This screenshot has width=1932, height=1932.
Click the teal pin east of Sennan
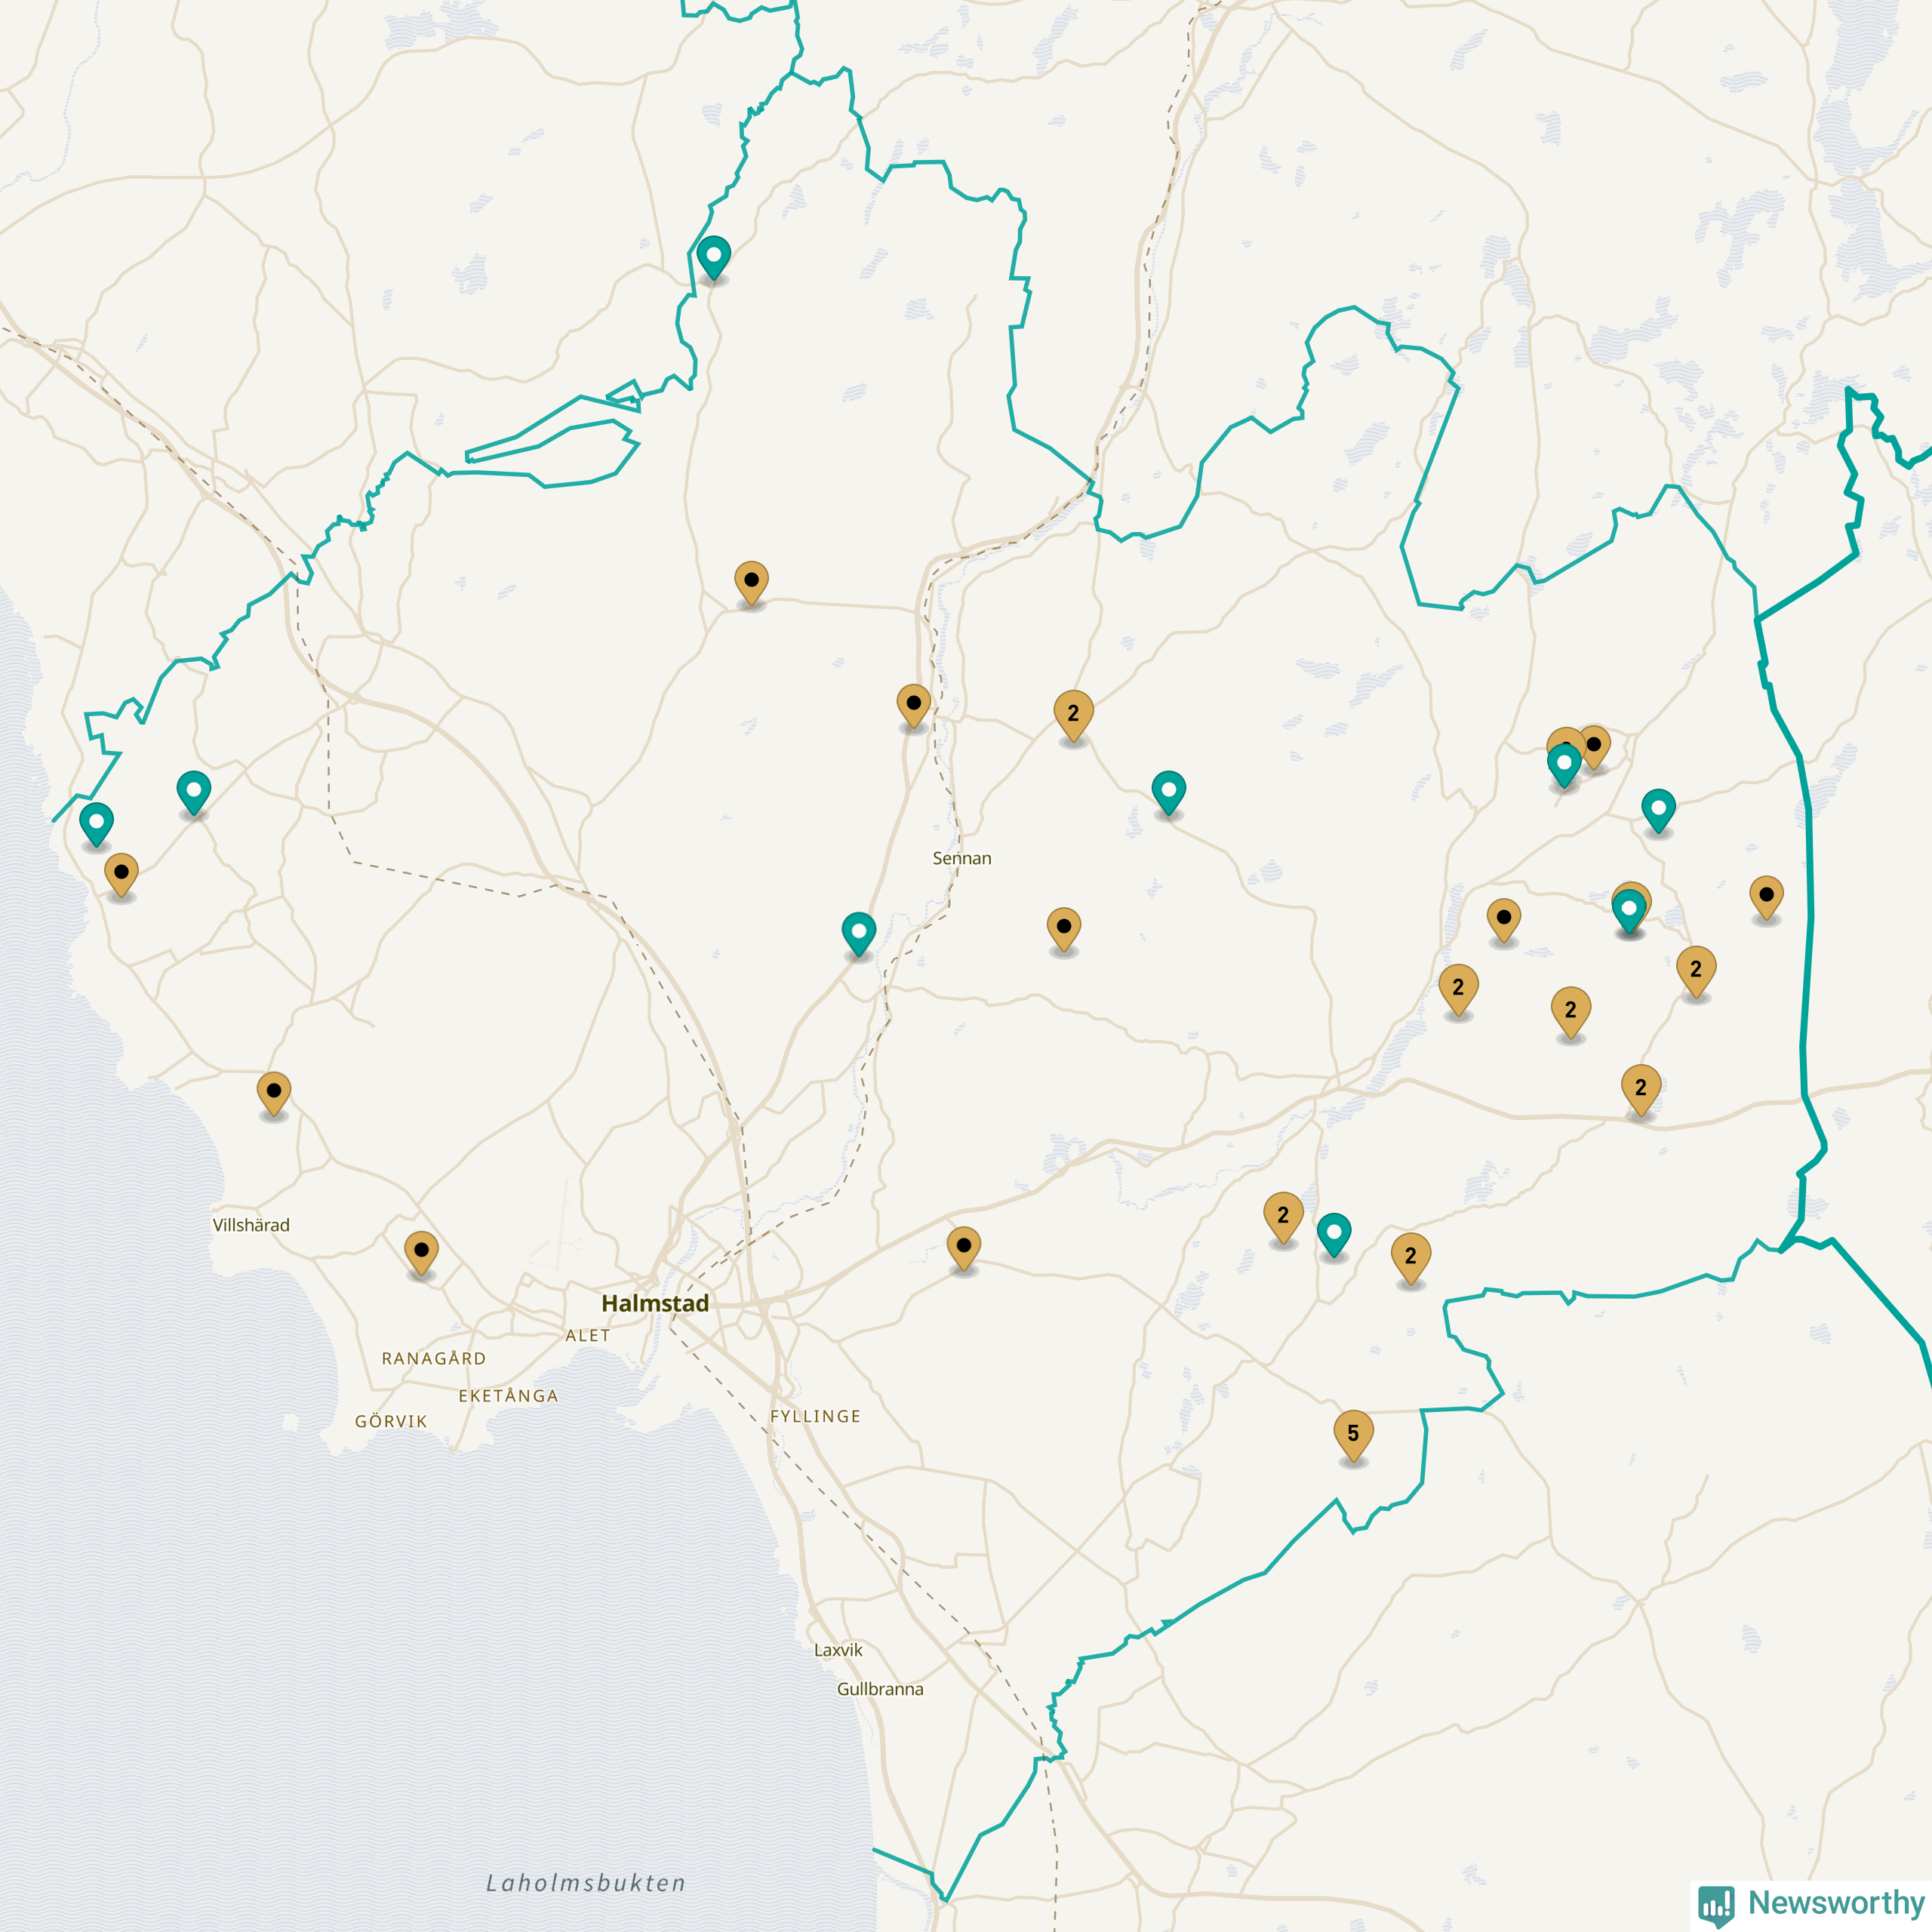1168,792
